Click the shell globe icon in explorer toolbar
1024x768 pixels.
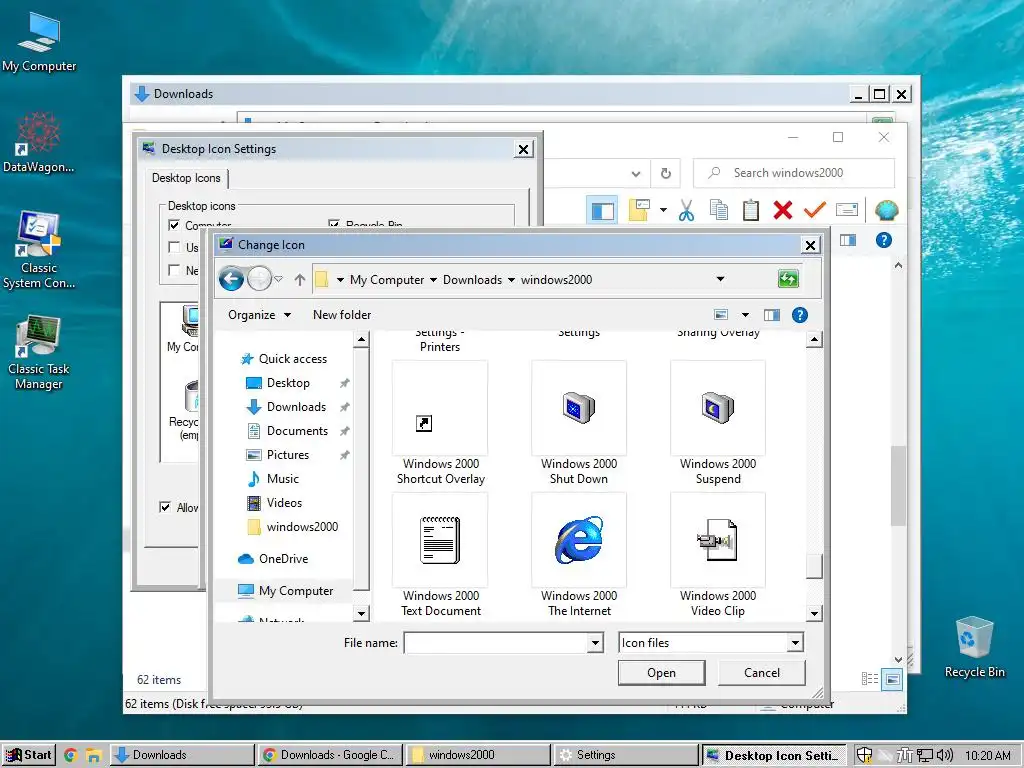point(886,210)
